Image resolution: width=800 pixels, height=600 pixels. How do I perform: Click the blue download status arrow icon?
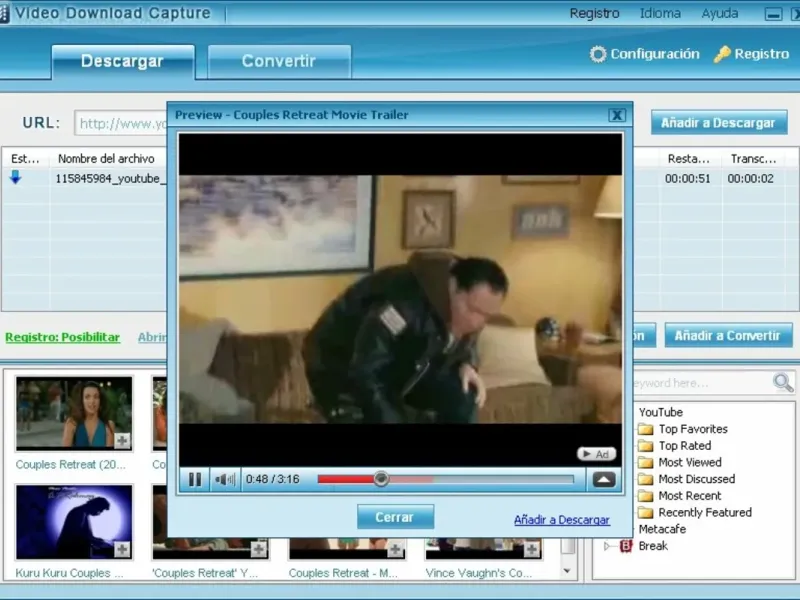coord(16,178)
